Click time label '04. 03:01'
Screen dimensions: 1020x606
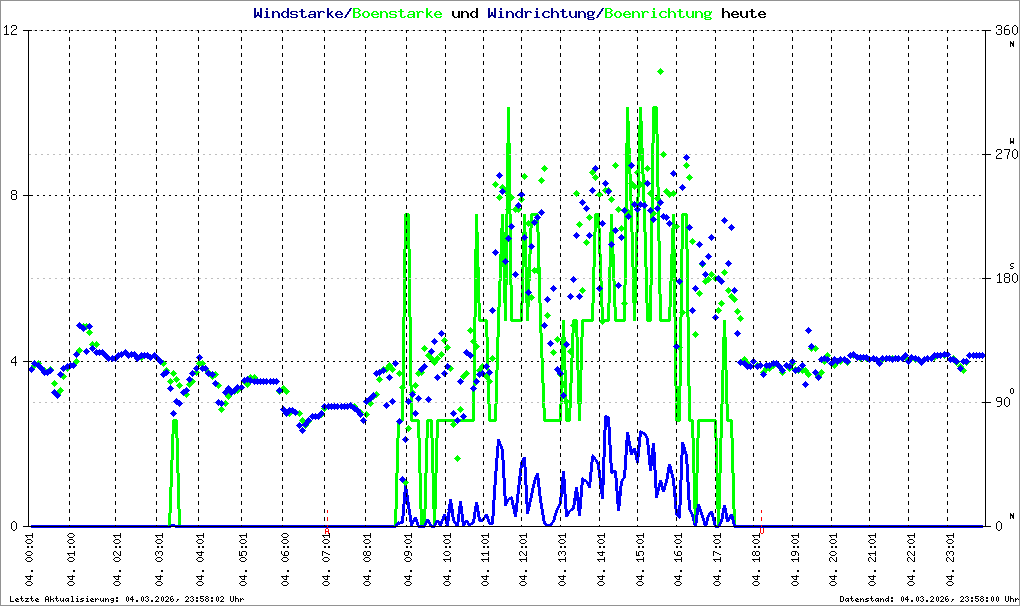coord(159,560)
